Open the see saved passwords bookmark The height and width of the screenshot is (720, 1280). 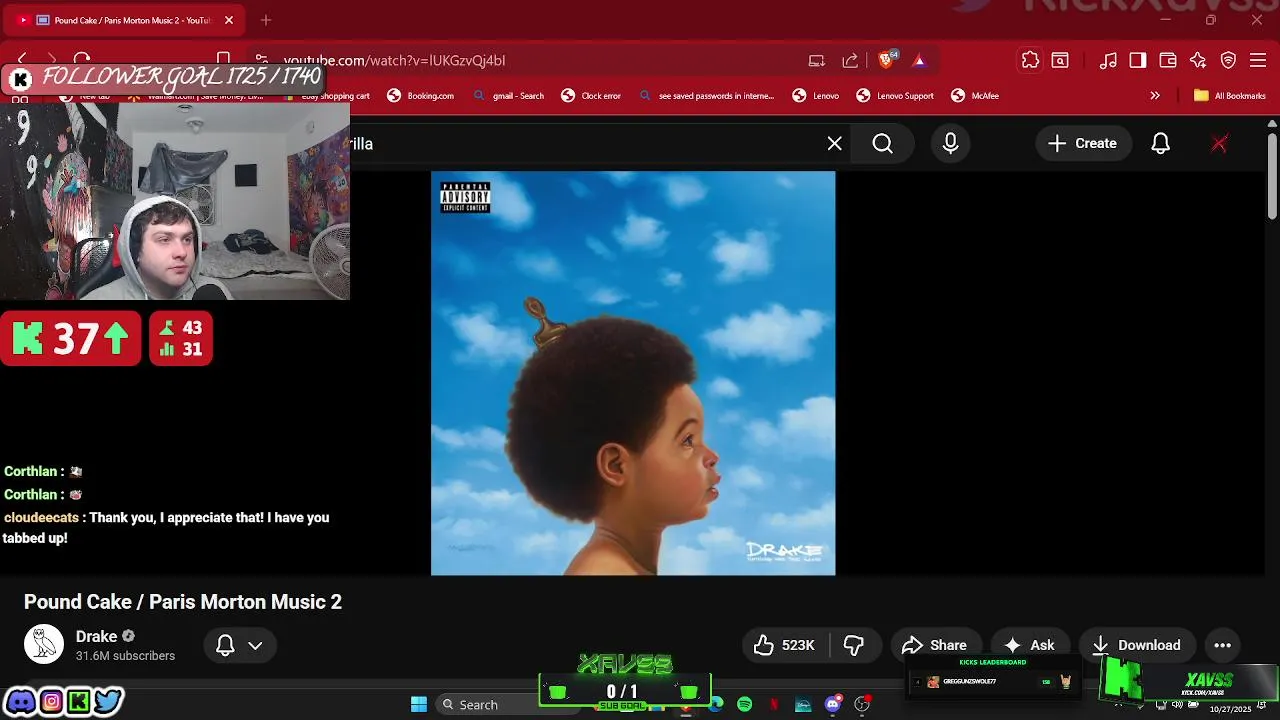coord(706,96)
